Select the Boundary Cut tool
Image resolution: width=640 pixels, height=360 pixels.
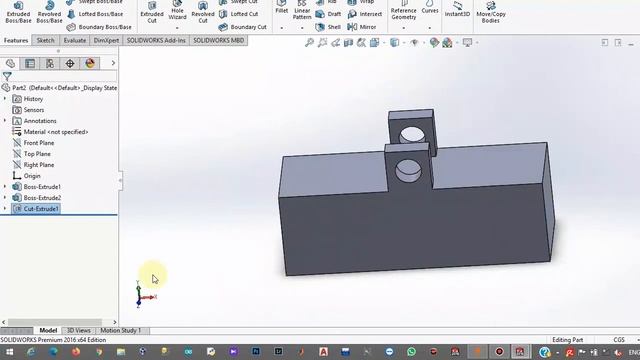point(243,27)
